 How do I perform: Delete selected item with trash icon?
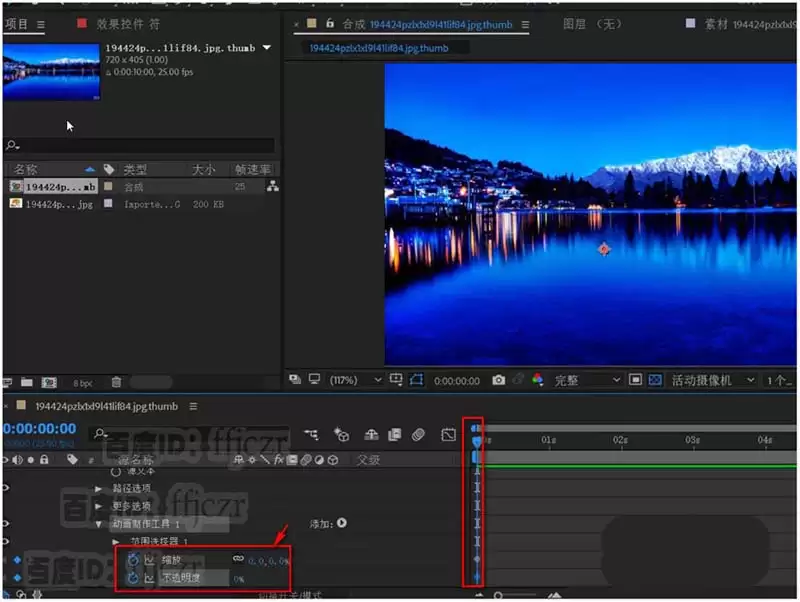click(116, 382)
